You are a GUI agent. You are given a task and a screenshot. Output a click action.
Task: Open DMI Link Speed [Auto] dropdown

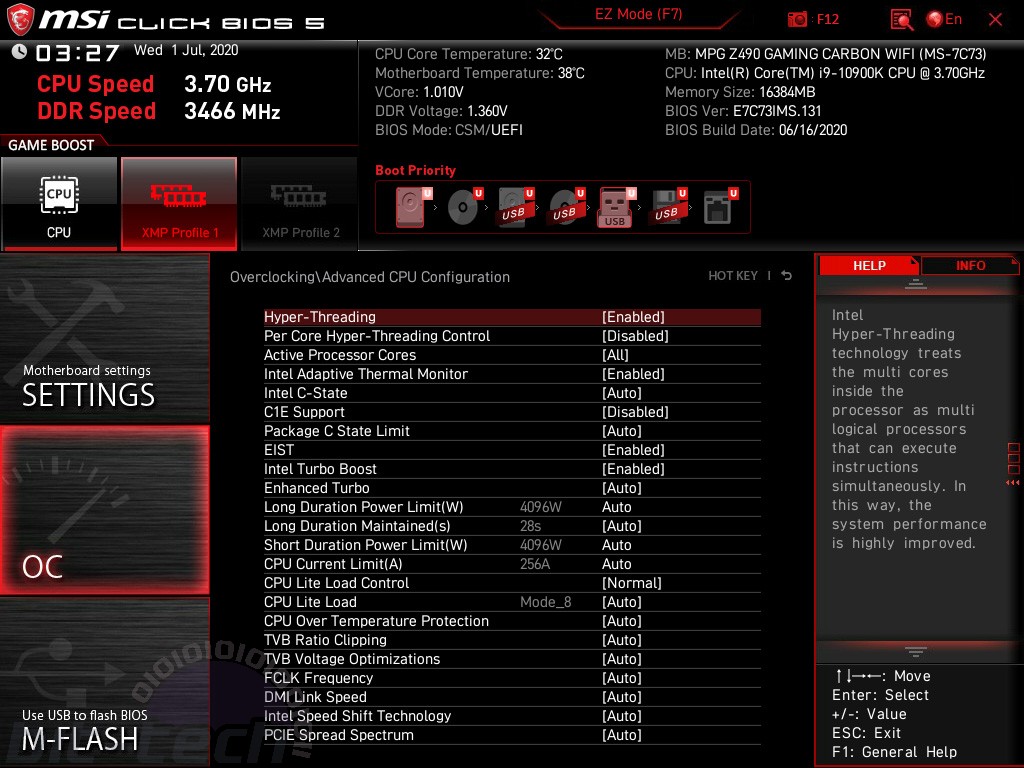tap(622, 696)
